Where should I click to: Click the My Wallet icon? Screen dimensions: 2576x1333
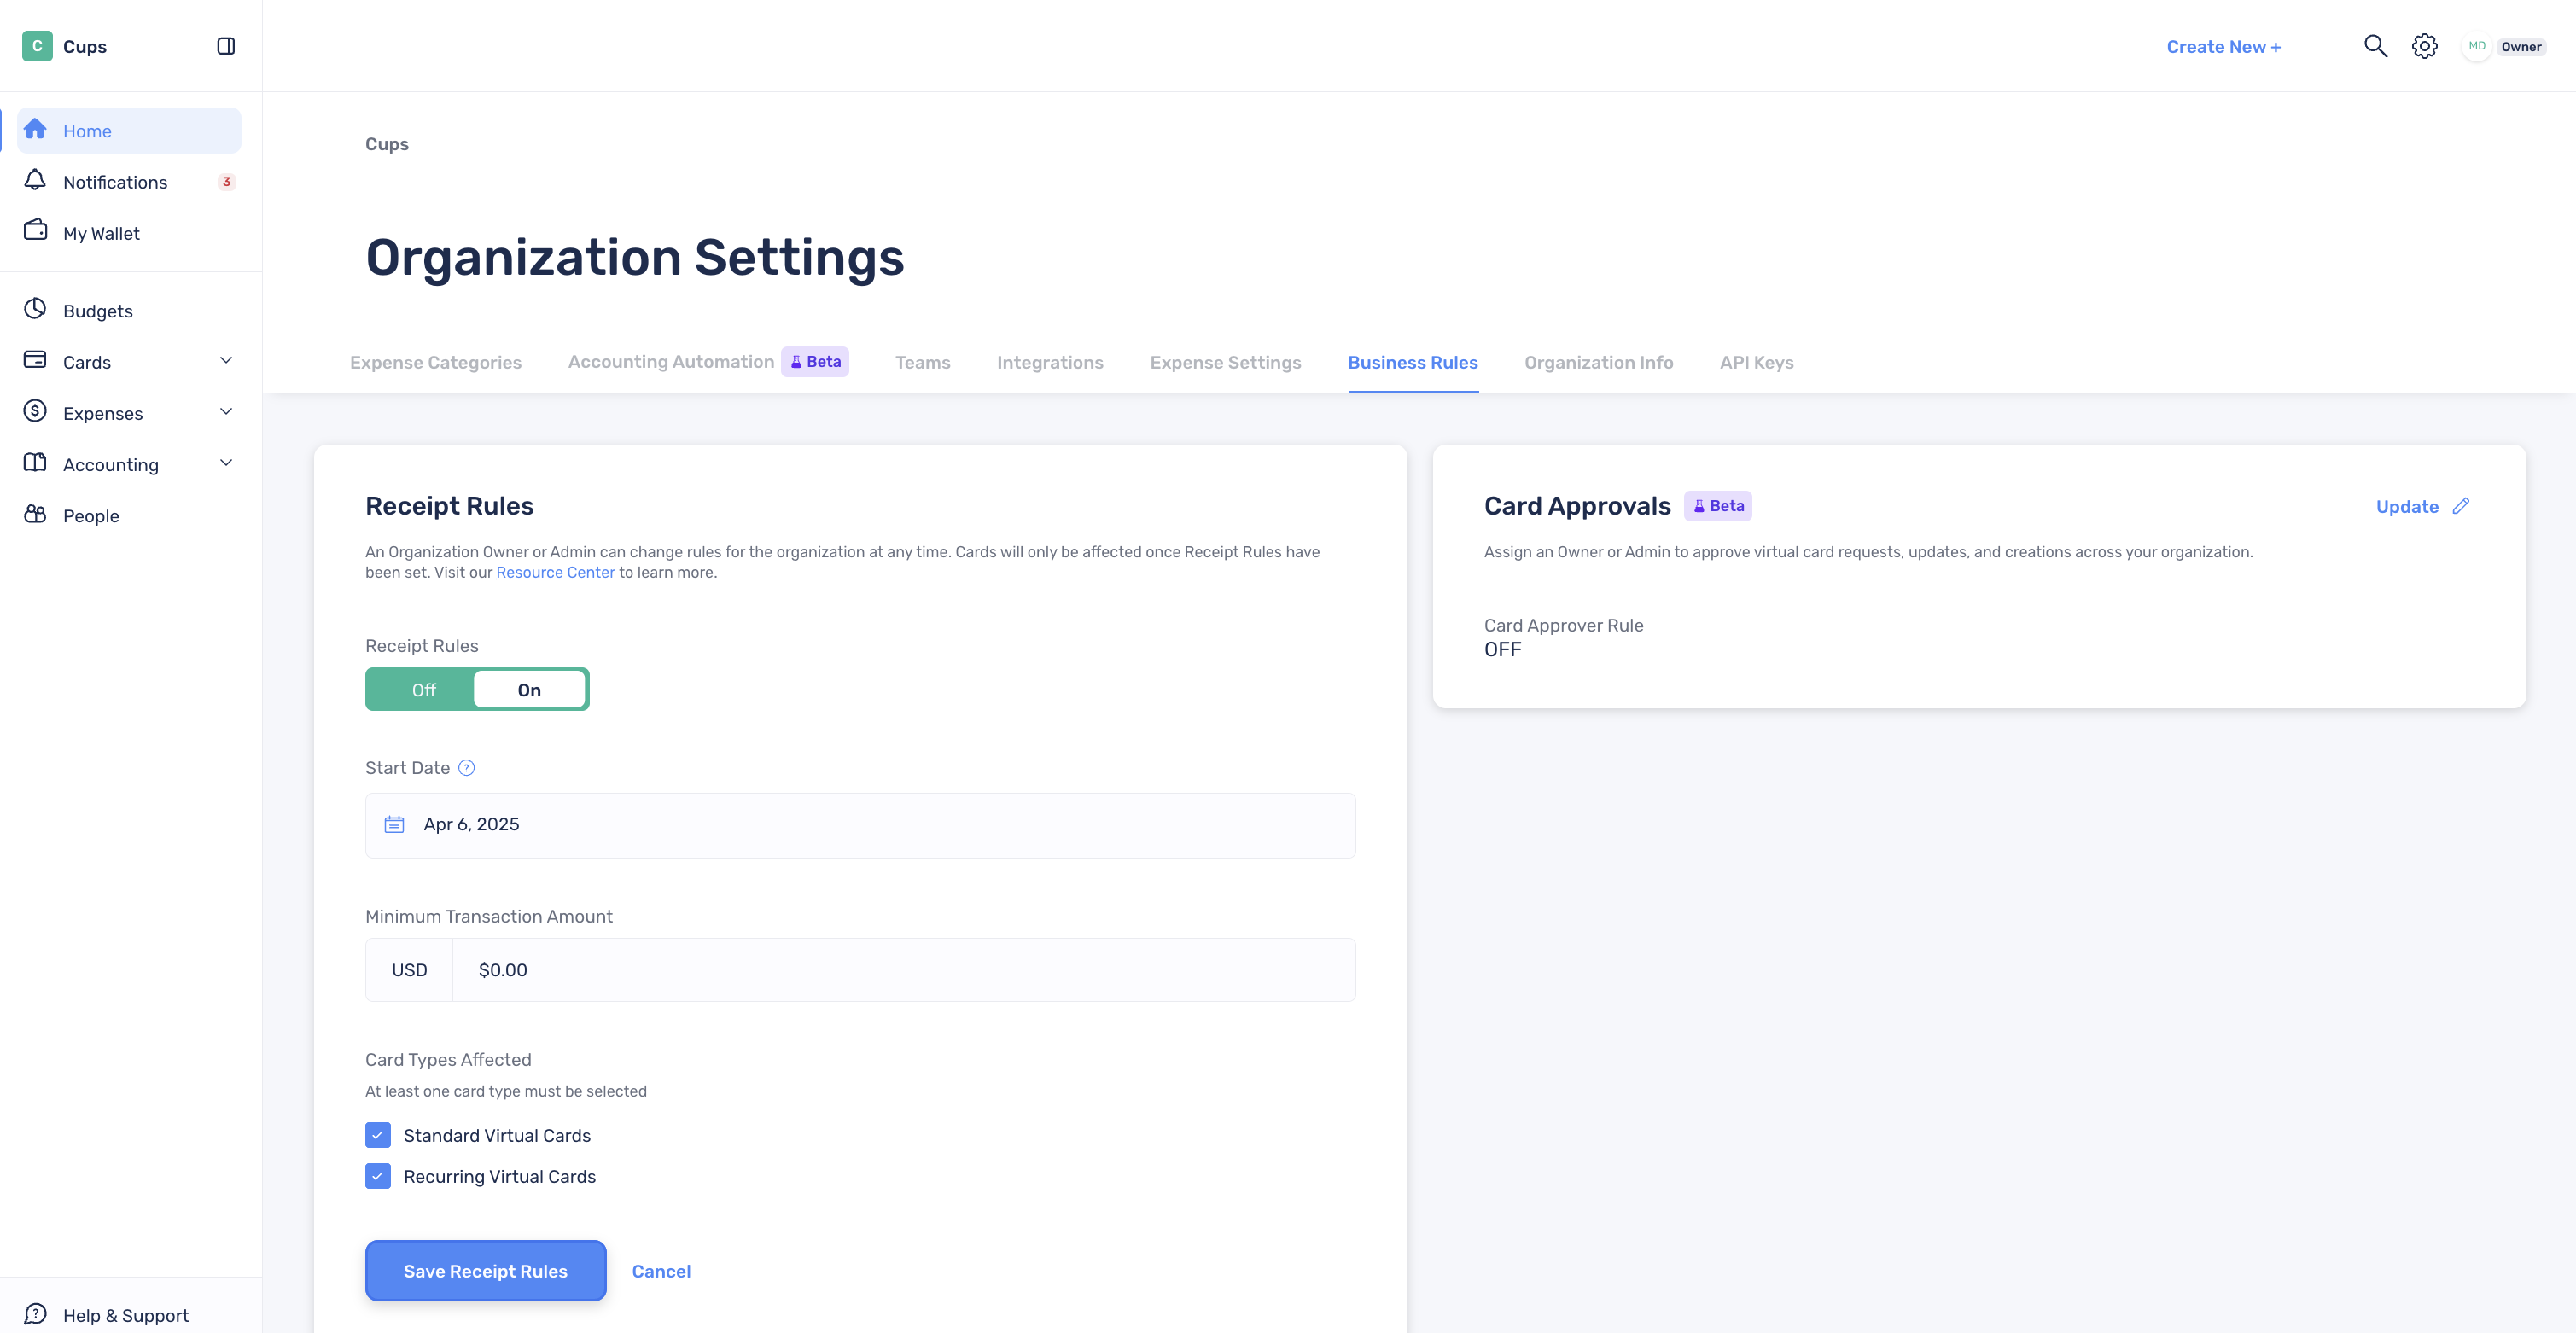35,231
